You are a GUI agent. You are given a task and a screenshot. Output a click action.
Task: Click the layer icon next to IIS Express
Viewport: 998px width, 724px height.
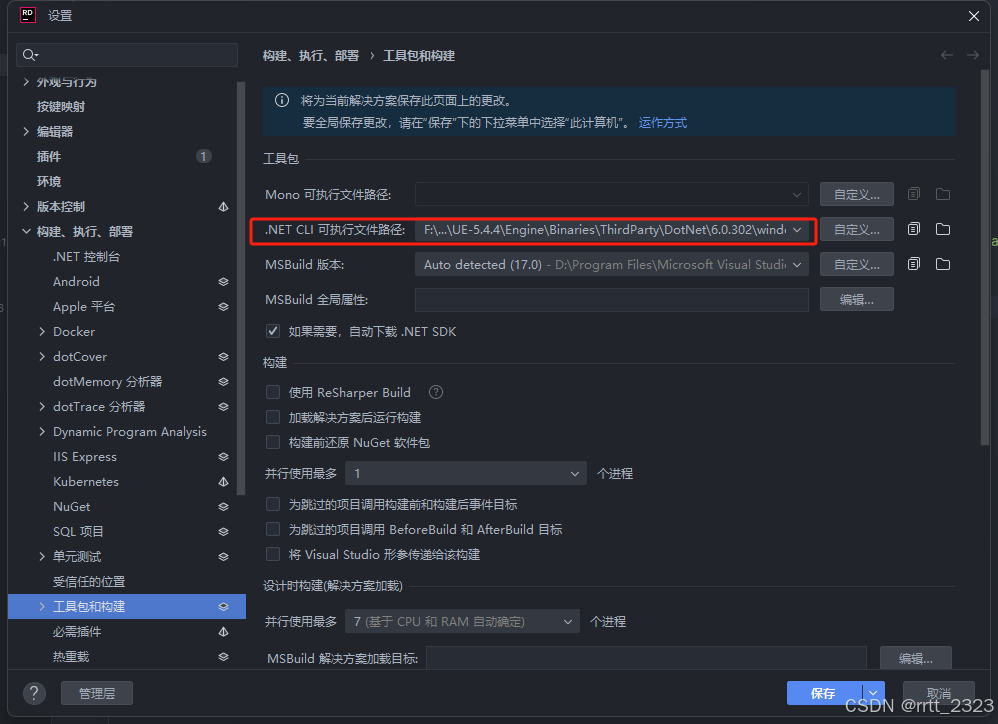[x=223, y=457]
